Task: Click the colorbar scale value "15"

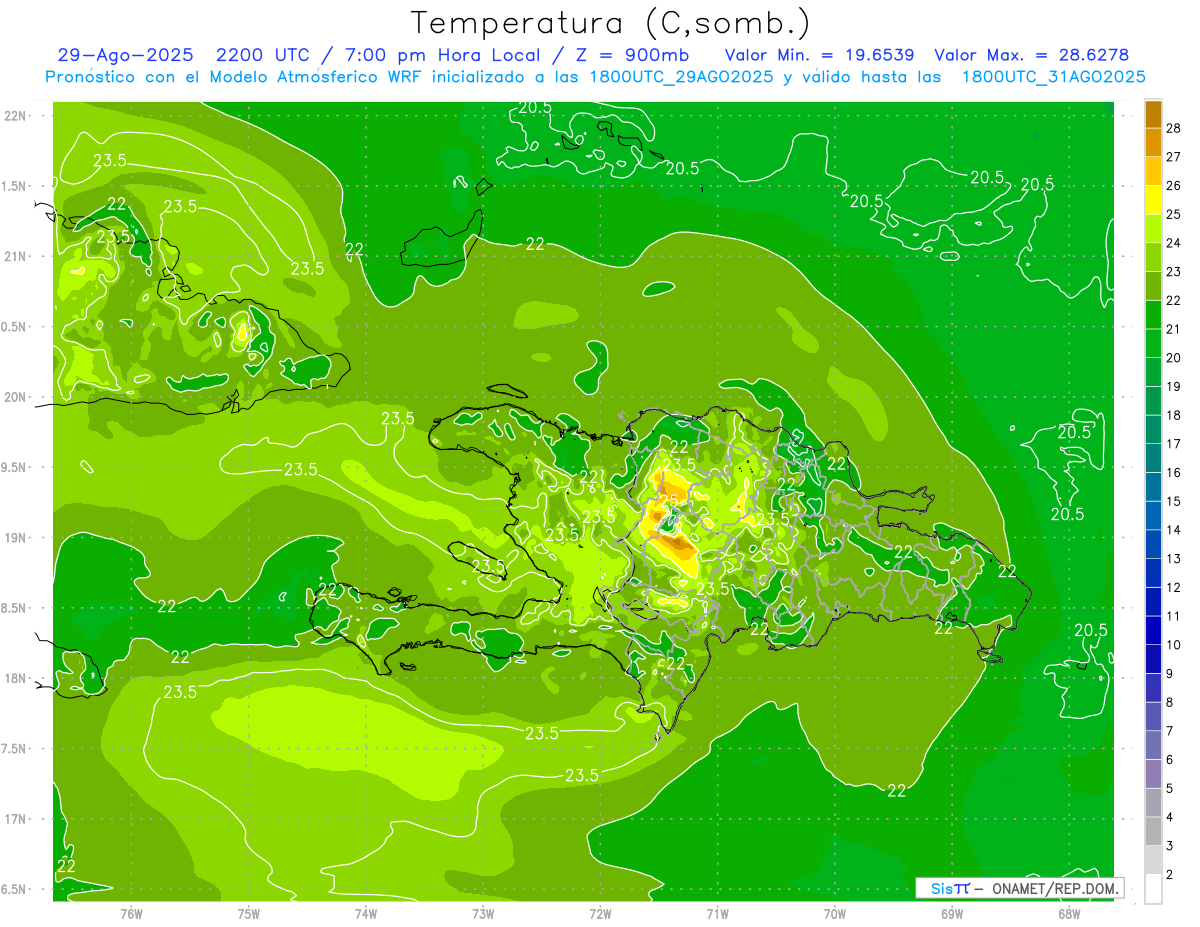Action: click(1173, 501)
